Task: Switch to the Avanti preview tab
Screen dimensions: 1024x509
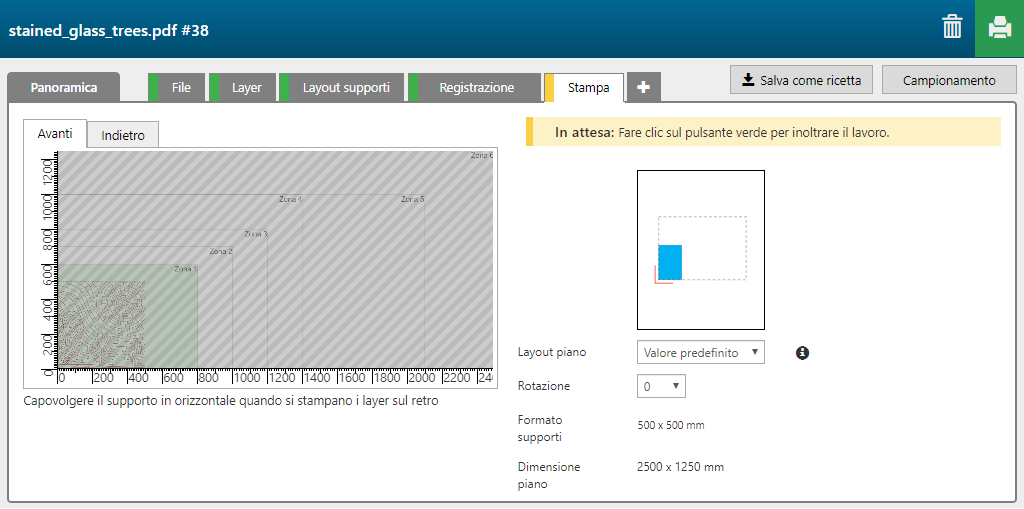Action: pos(55,134)
